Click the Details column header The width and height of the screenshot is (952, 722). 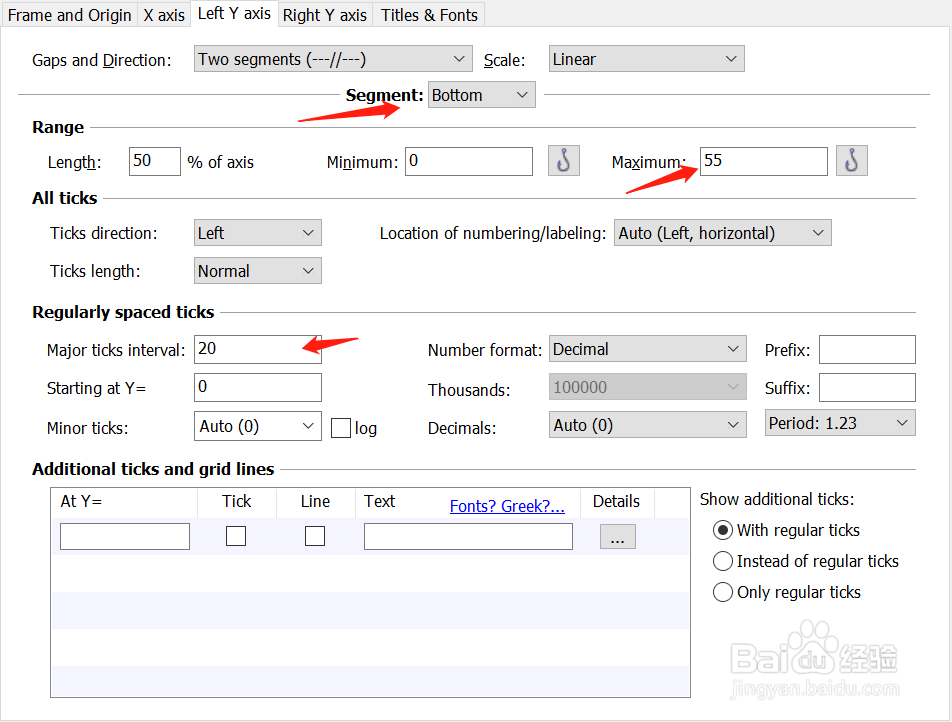pos(616,502)
